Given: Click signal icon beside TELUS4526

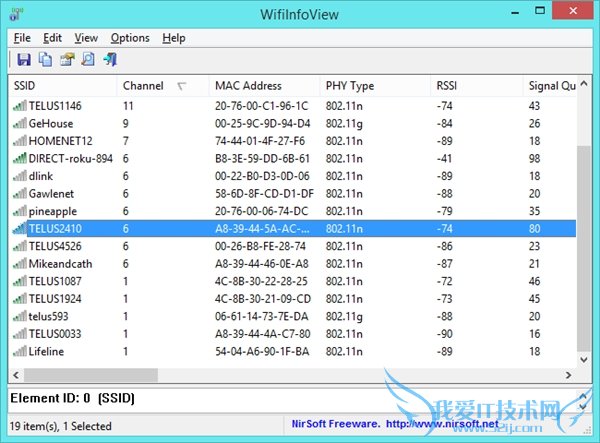Looking at the screenshot, I should 20,246.
